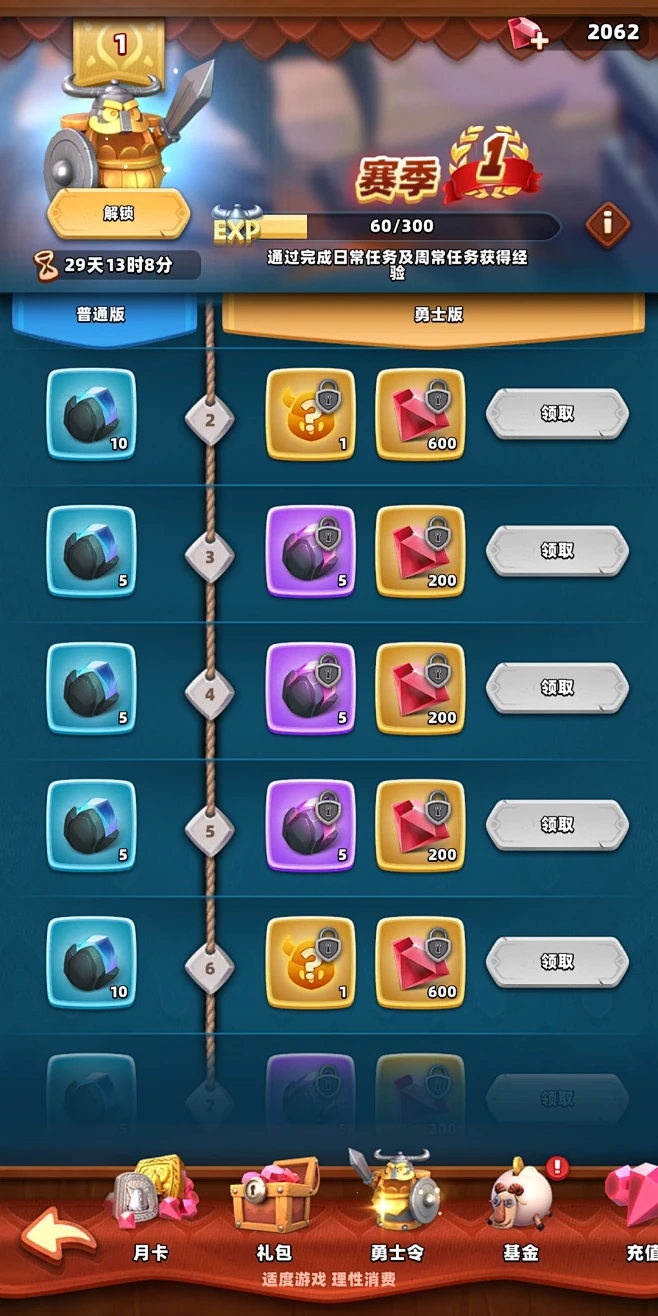Click 领取 claim button on level 2 row
This screenshot has height=1316, width=658.
[x=557, y=413]
